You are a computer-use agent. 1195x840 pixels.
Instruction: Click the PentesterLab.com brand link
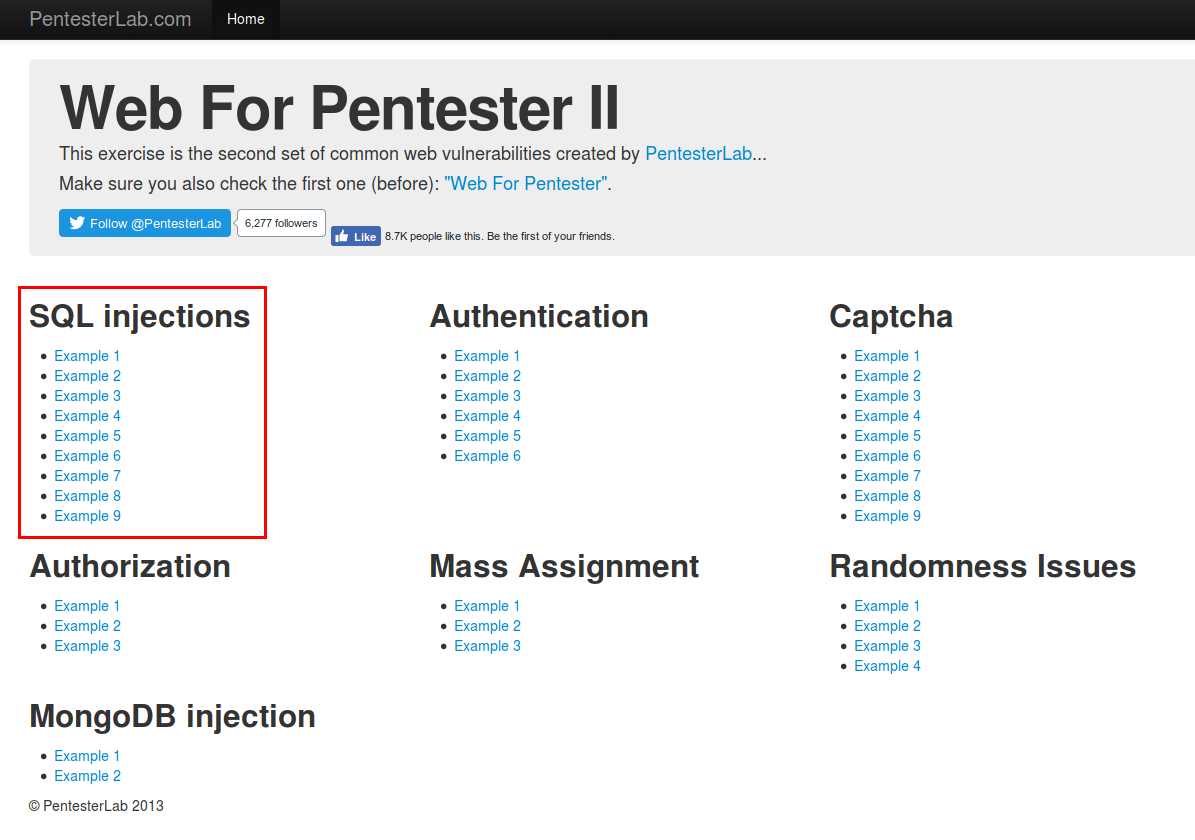point(110,19)
